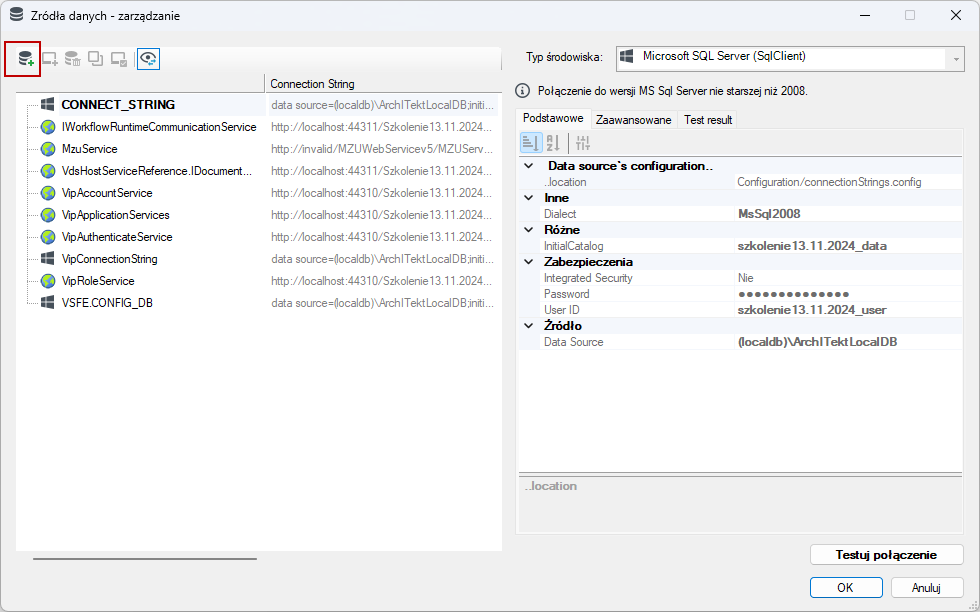The width and height of the screenshot is (980, 612).
Task: Open the Test result tab
Action: 708,119
